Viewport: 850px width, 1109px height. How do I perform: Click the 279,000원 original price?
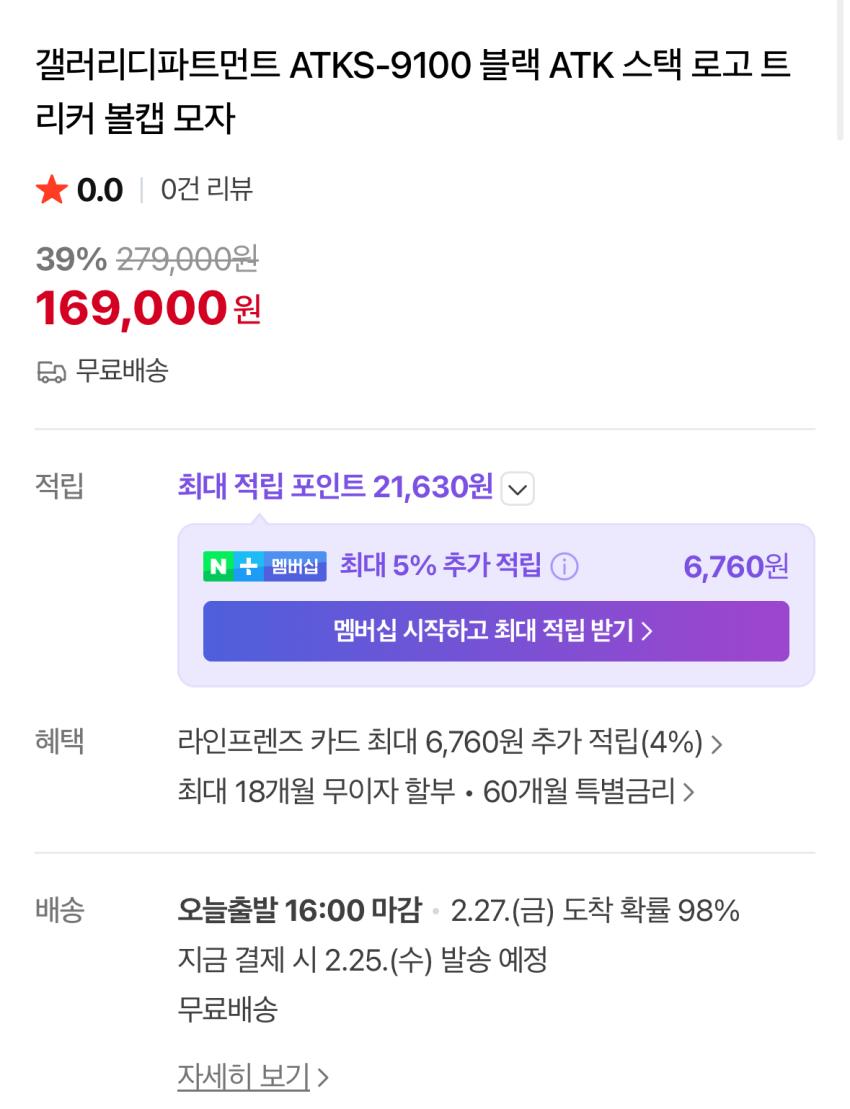187,259
